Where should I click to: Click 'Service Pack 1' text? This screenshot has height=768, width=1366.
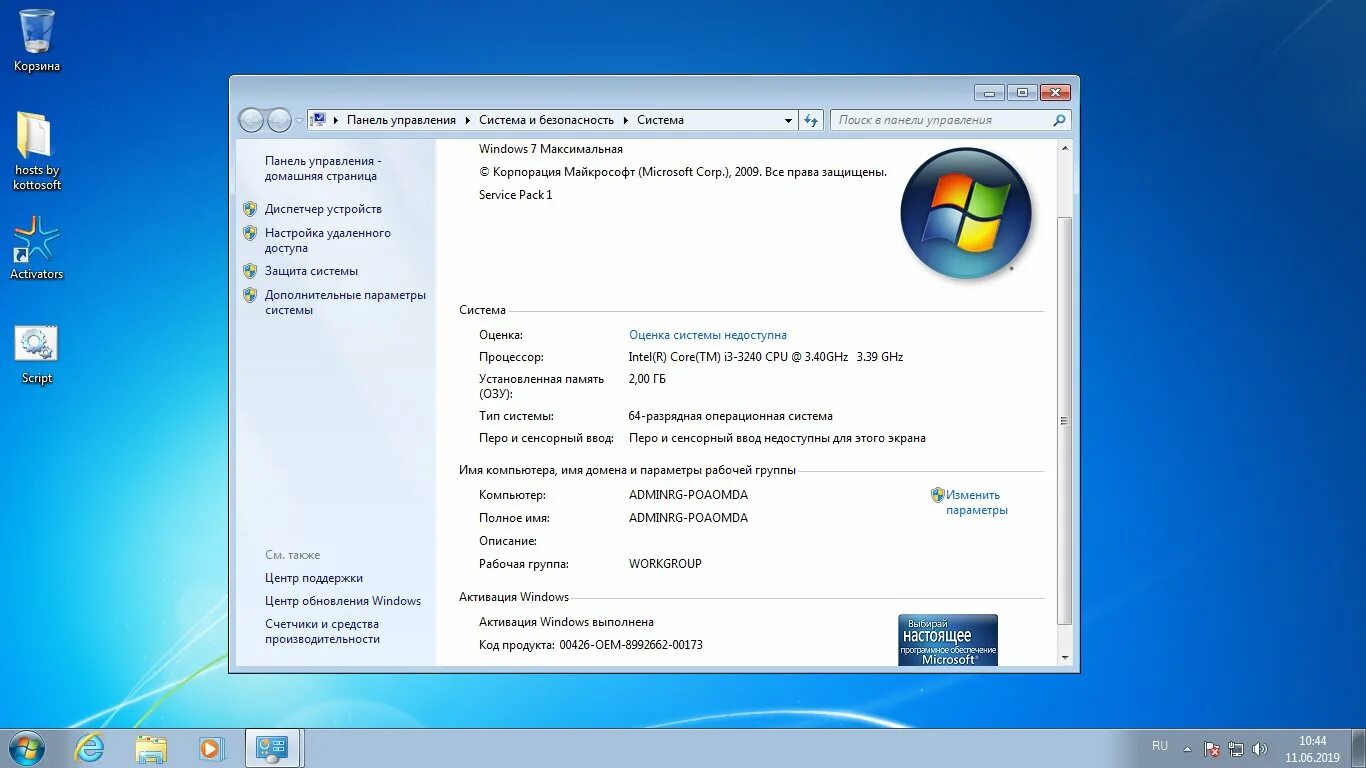515,195
